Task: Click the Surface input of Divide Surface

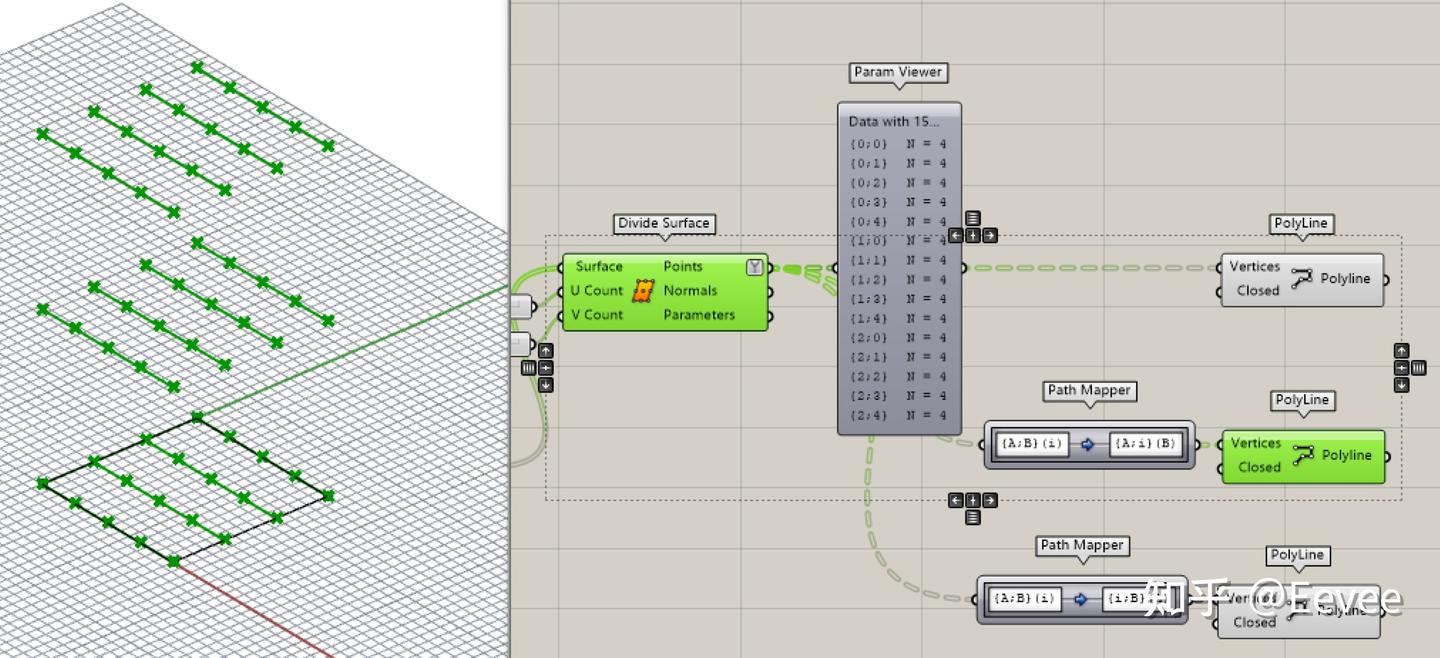Action: [x=599, y=267]
